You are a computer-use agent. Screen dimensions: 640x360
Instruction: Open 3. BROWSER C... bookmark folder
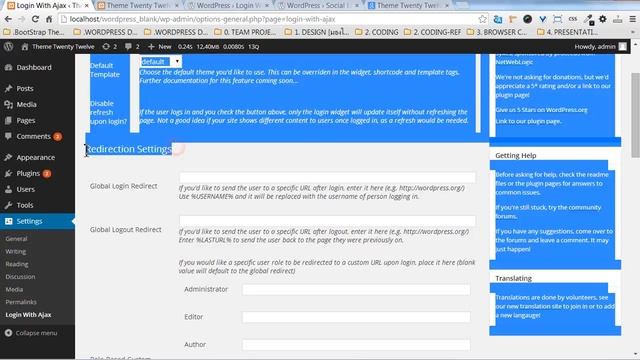[x=497, y=32]
